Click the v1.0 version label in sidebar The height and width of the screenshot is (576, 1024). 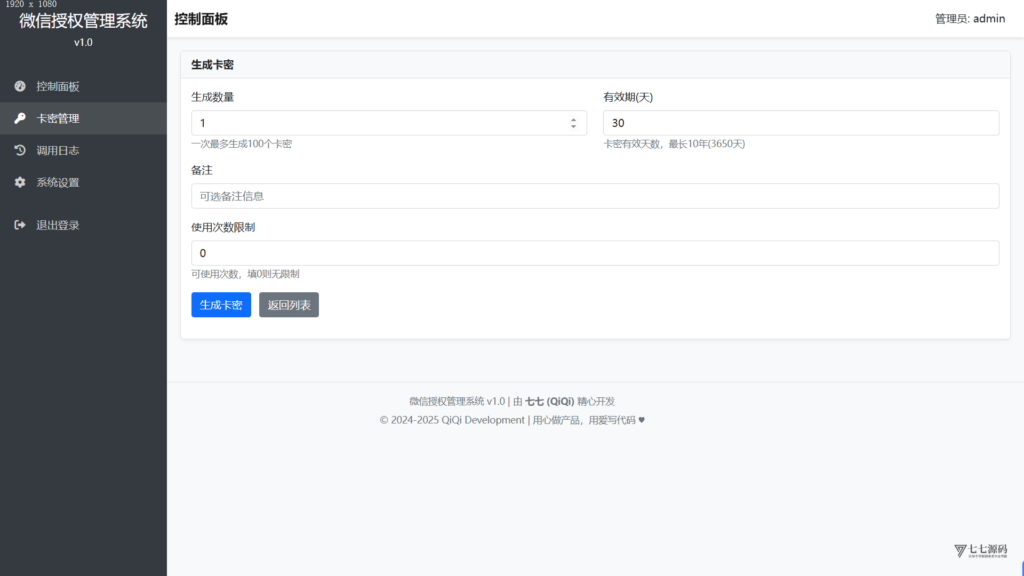click(x=83, y=42)
